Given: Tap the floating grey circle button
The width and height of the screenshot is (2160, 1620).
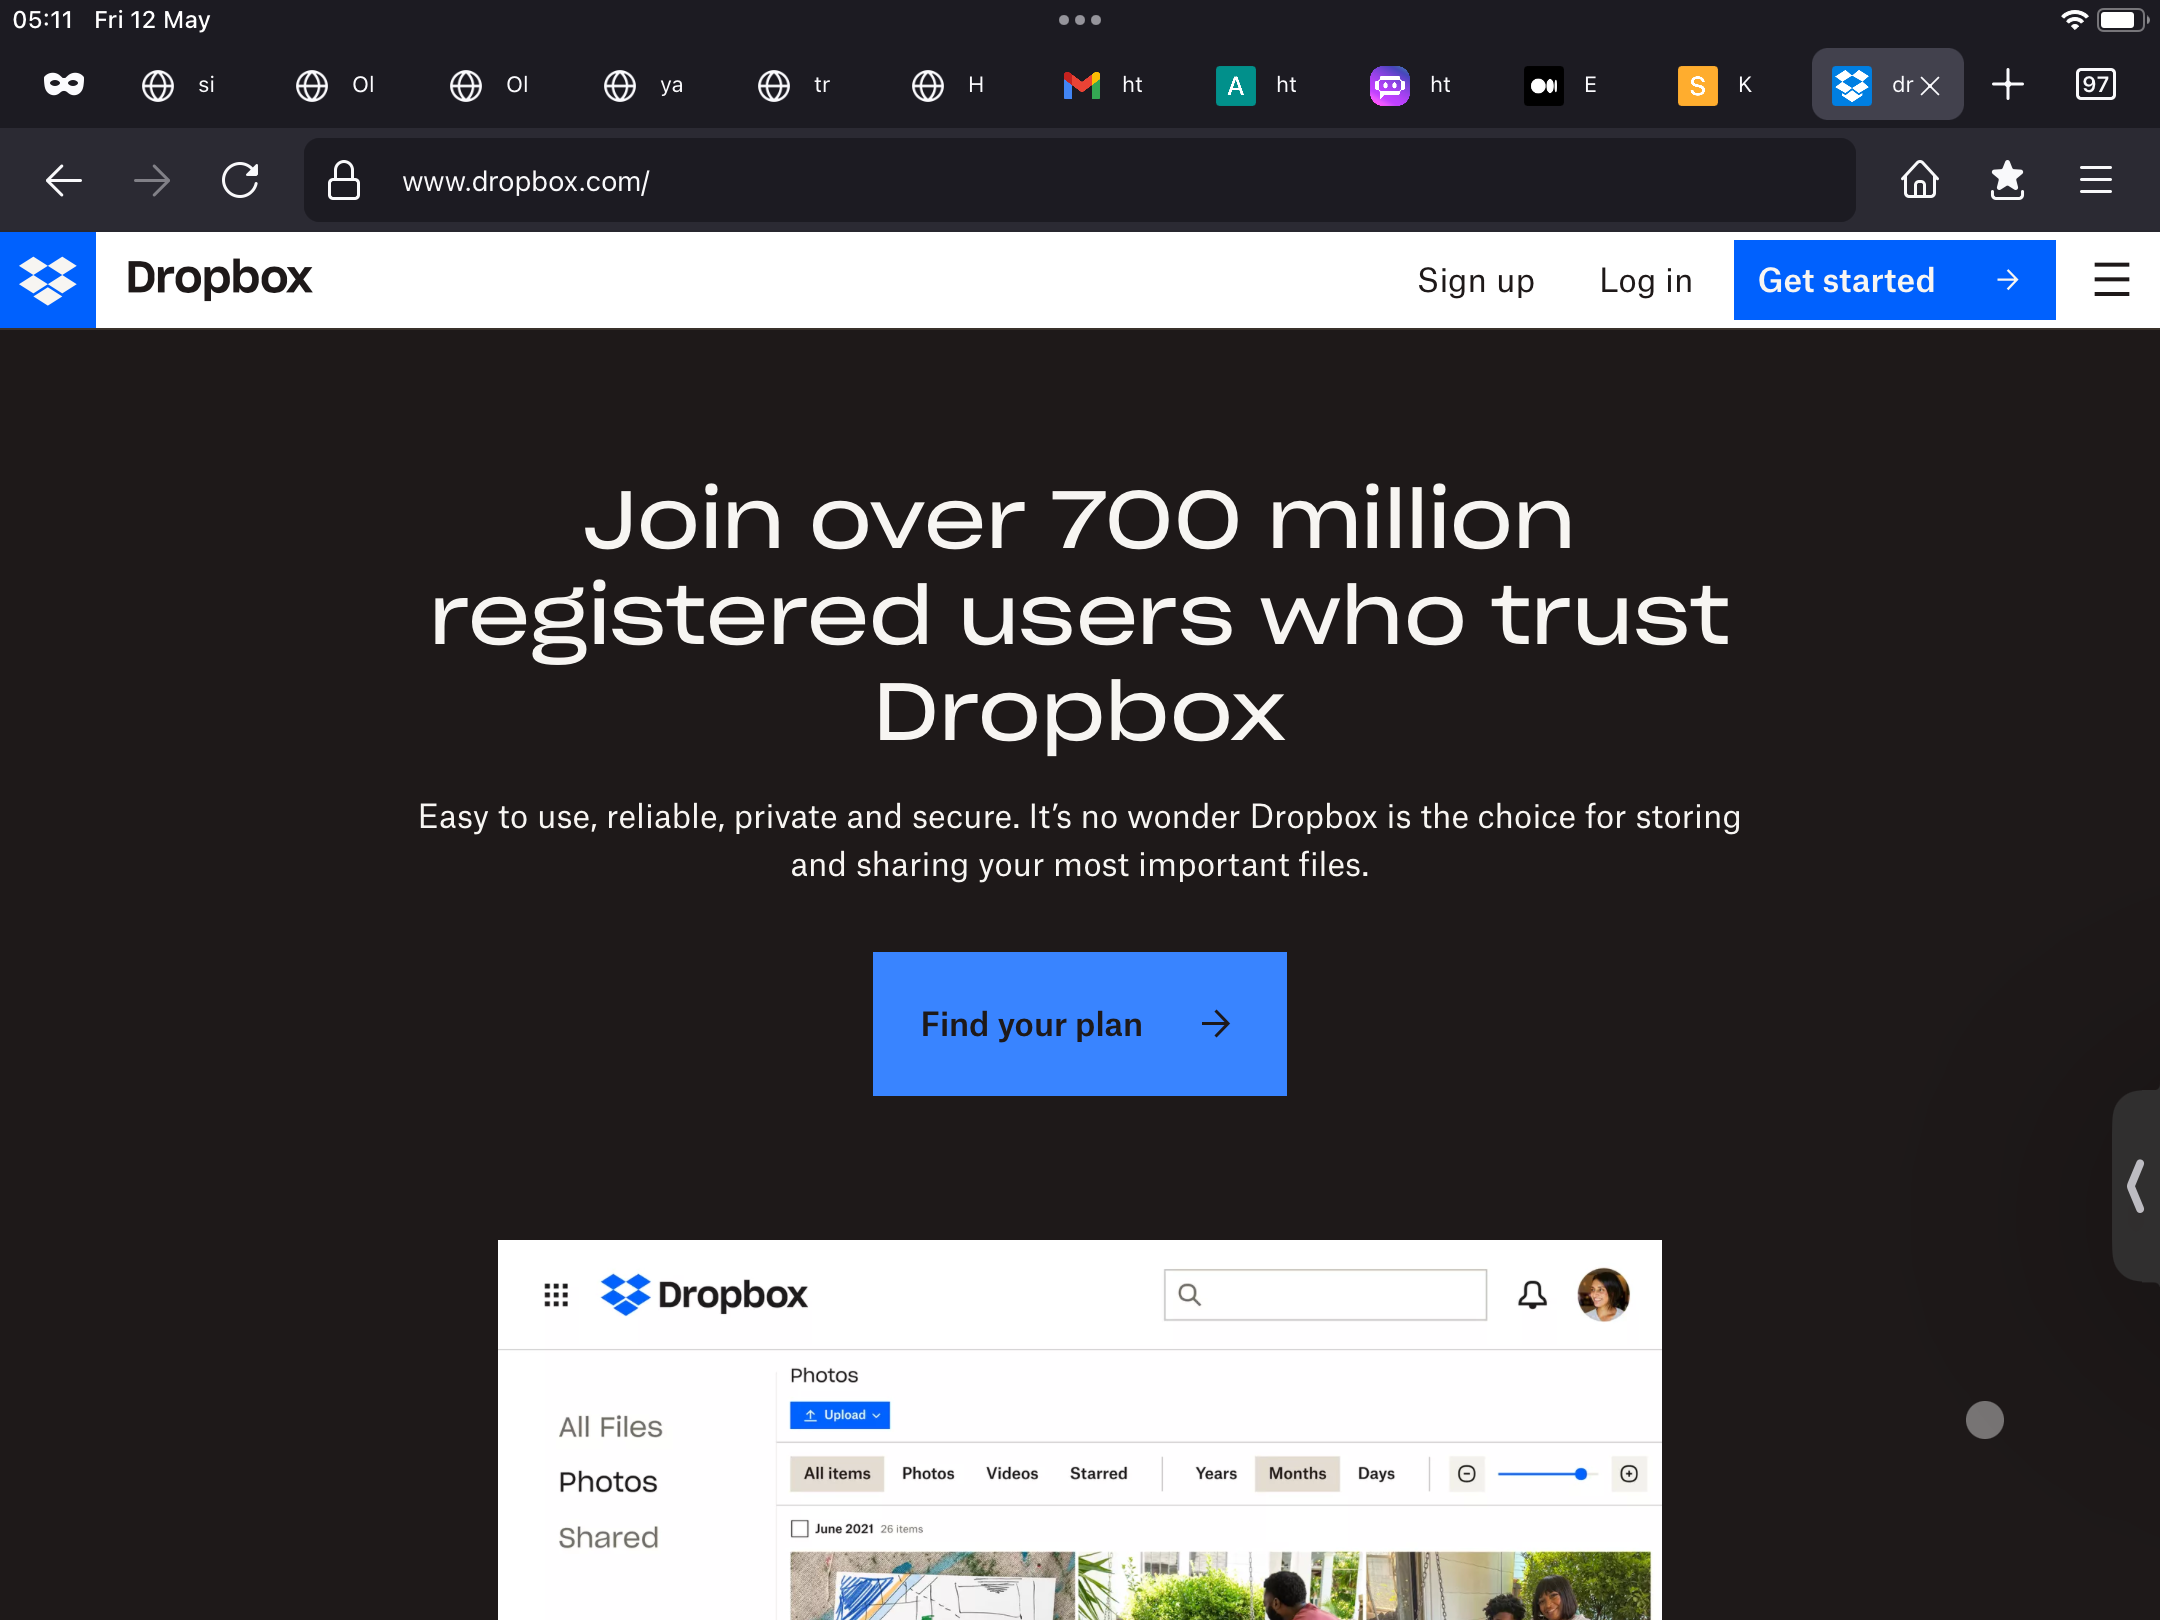Looking at the screenshot, I should point(1985,1420).
